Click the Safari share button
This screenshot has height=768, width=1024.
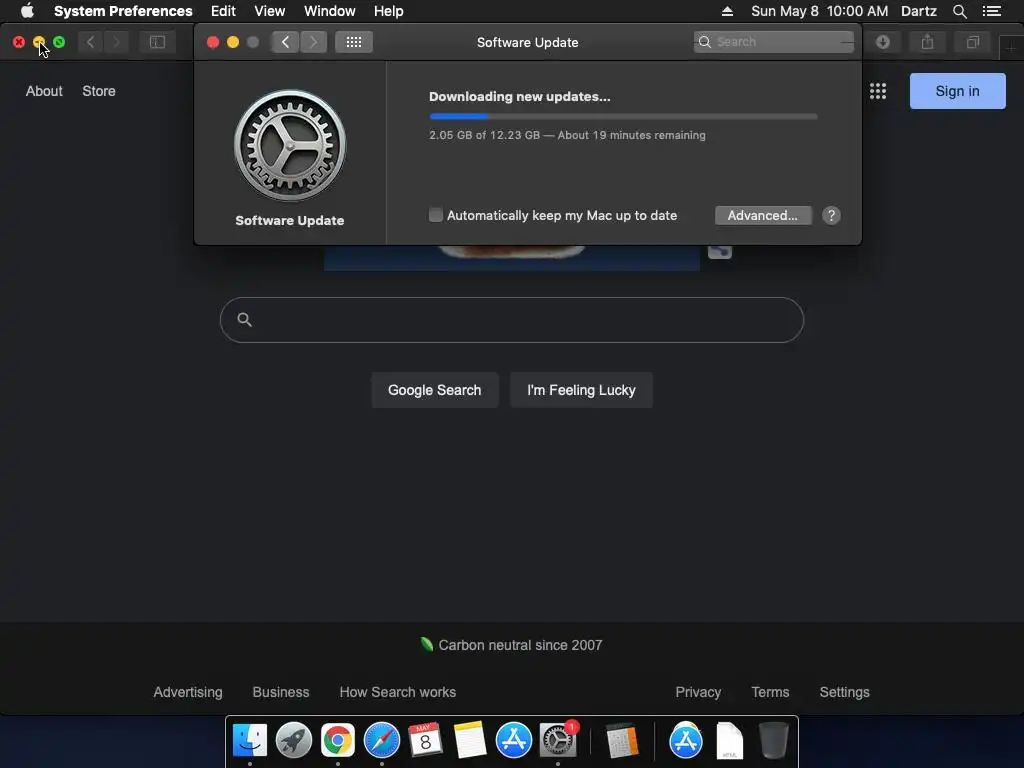927,42
